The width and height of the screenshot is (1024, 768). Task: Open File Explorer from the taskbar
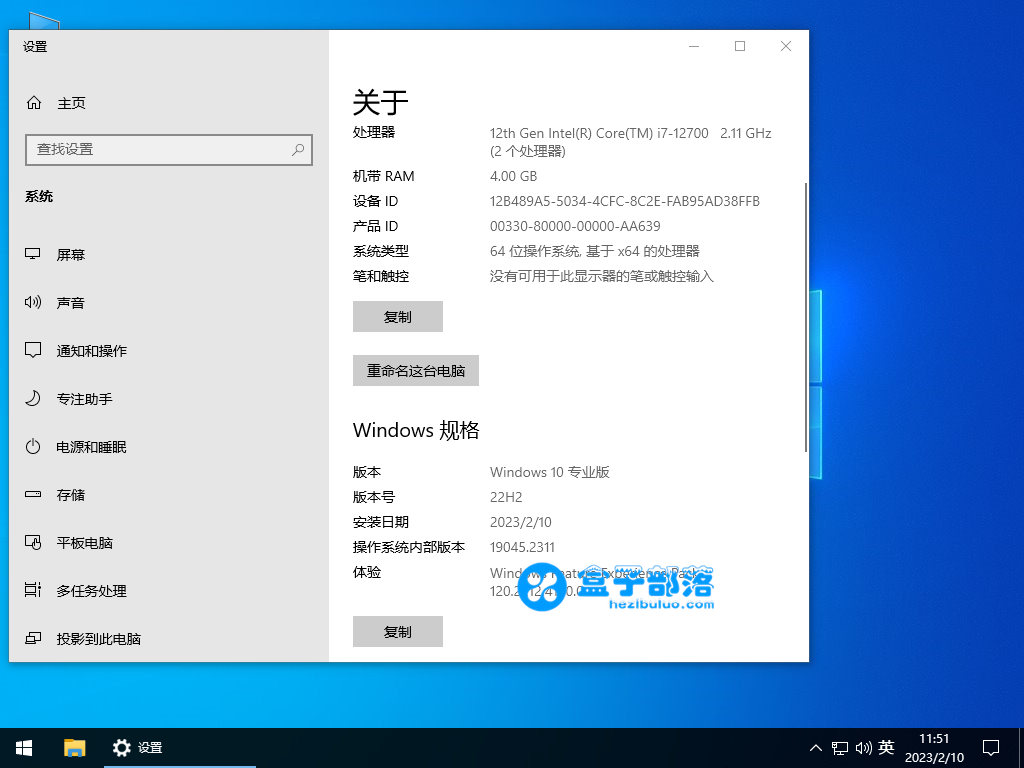coord(74,748)
